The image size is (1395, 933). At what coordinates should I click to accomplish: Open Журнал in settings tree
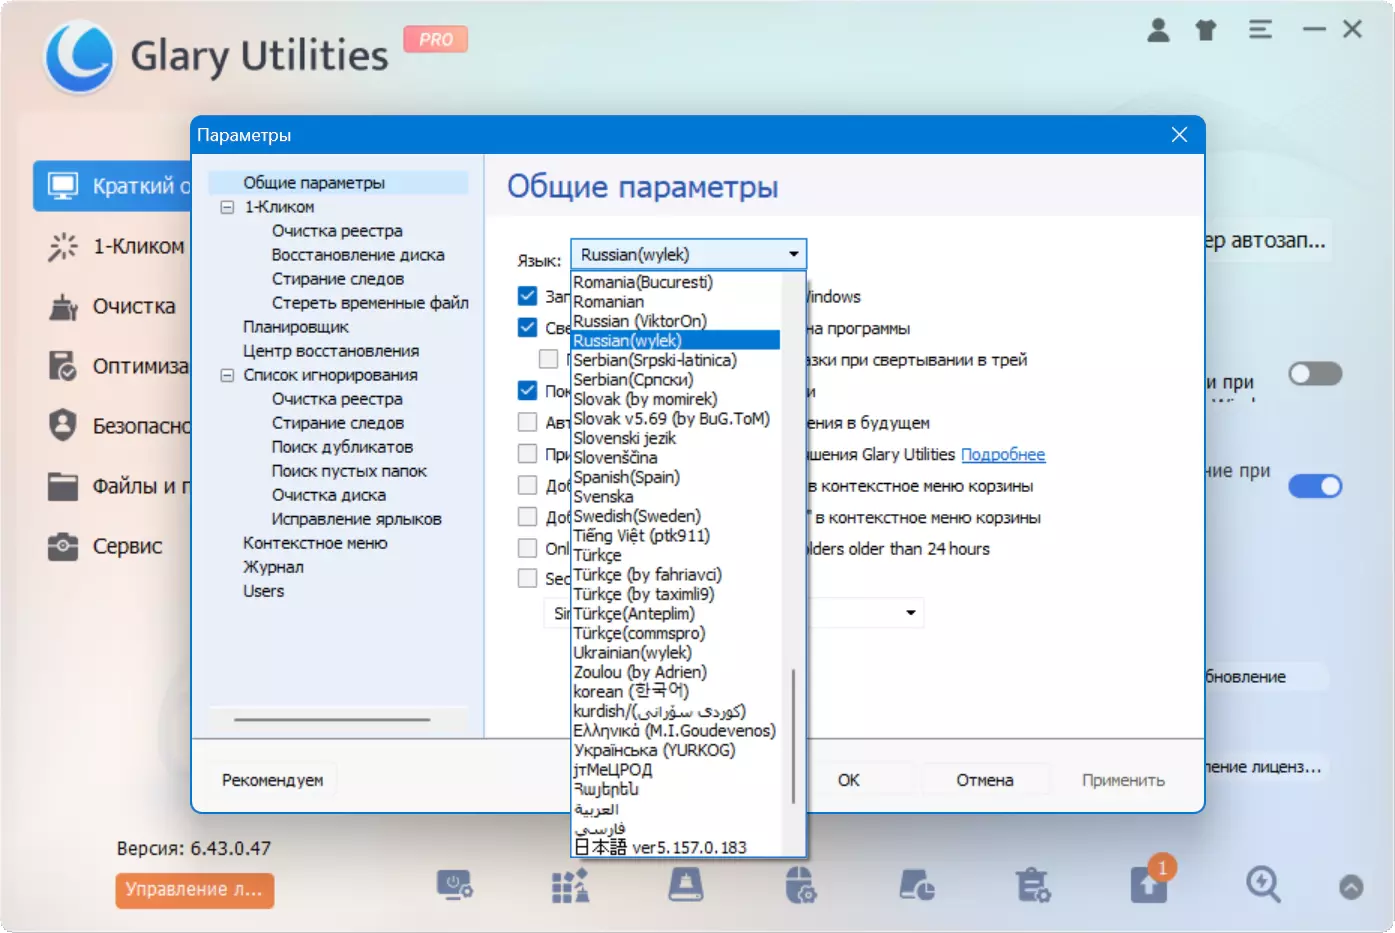tap(273, 567)
